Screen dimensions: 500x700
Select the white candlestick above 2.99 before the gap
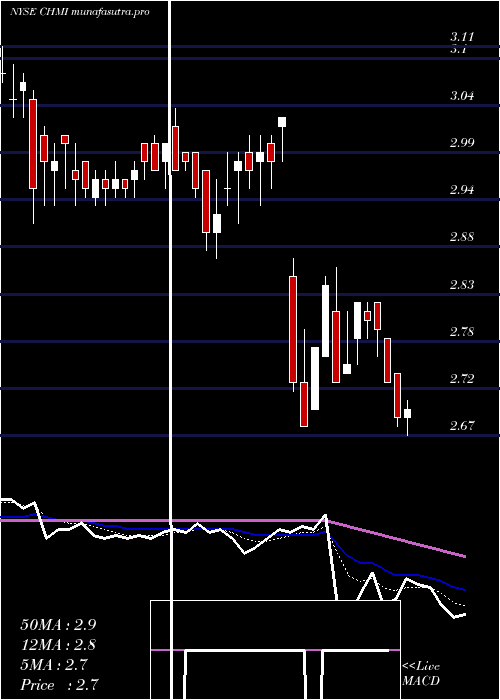tap(282, 122)
